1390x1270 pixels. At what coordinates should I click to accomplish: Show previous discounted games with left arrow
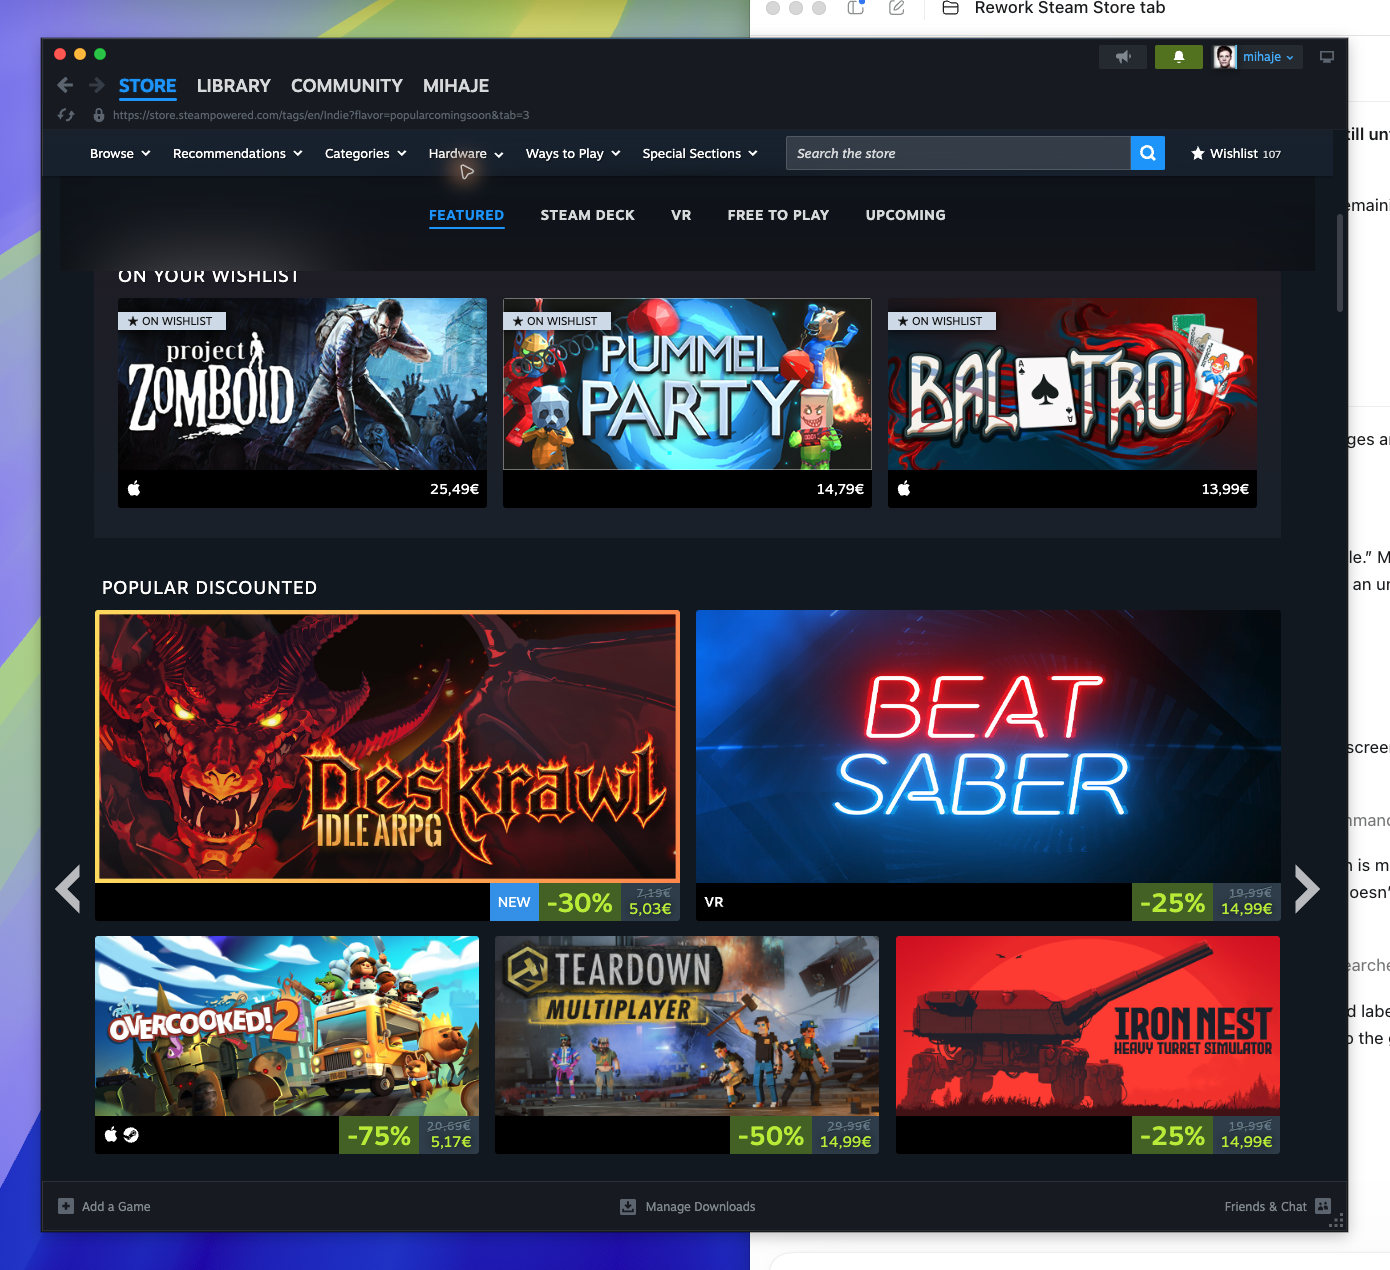(x=68, y=889)
